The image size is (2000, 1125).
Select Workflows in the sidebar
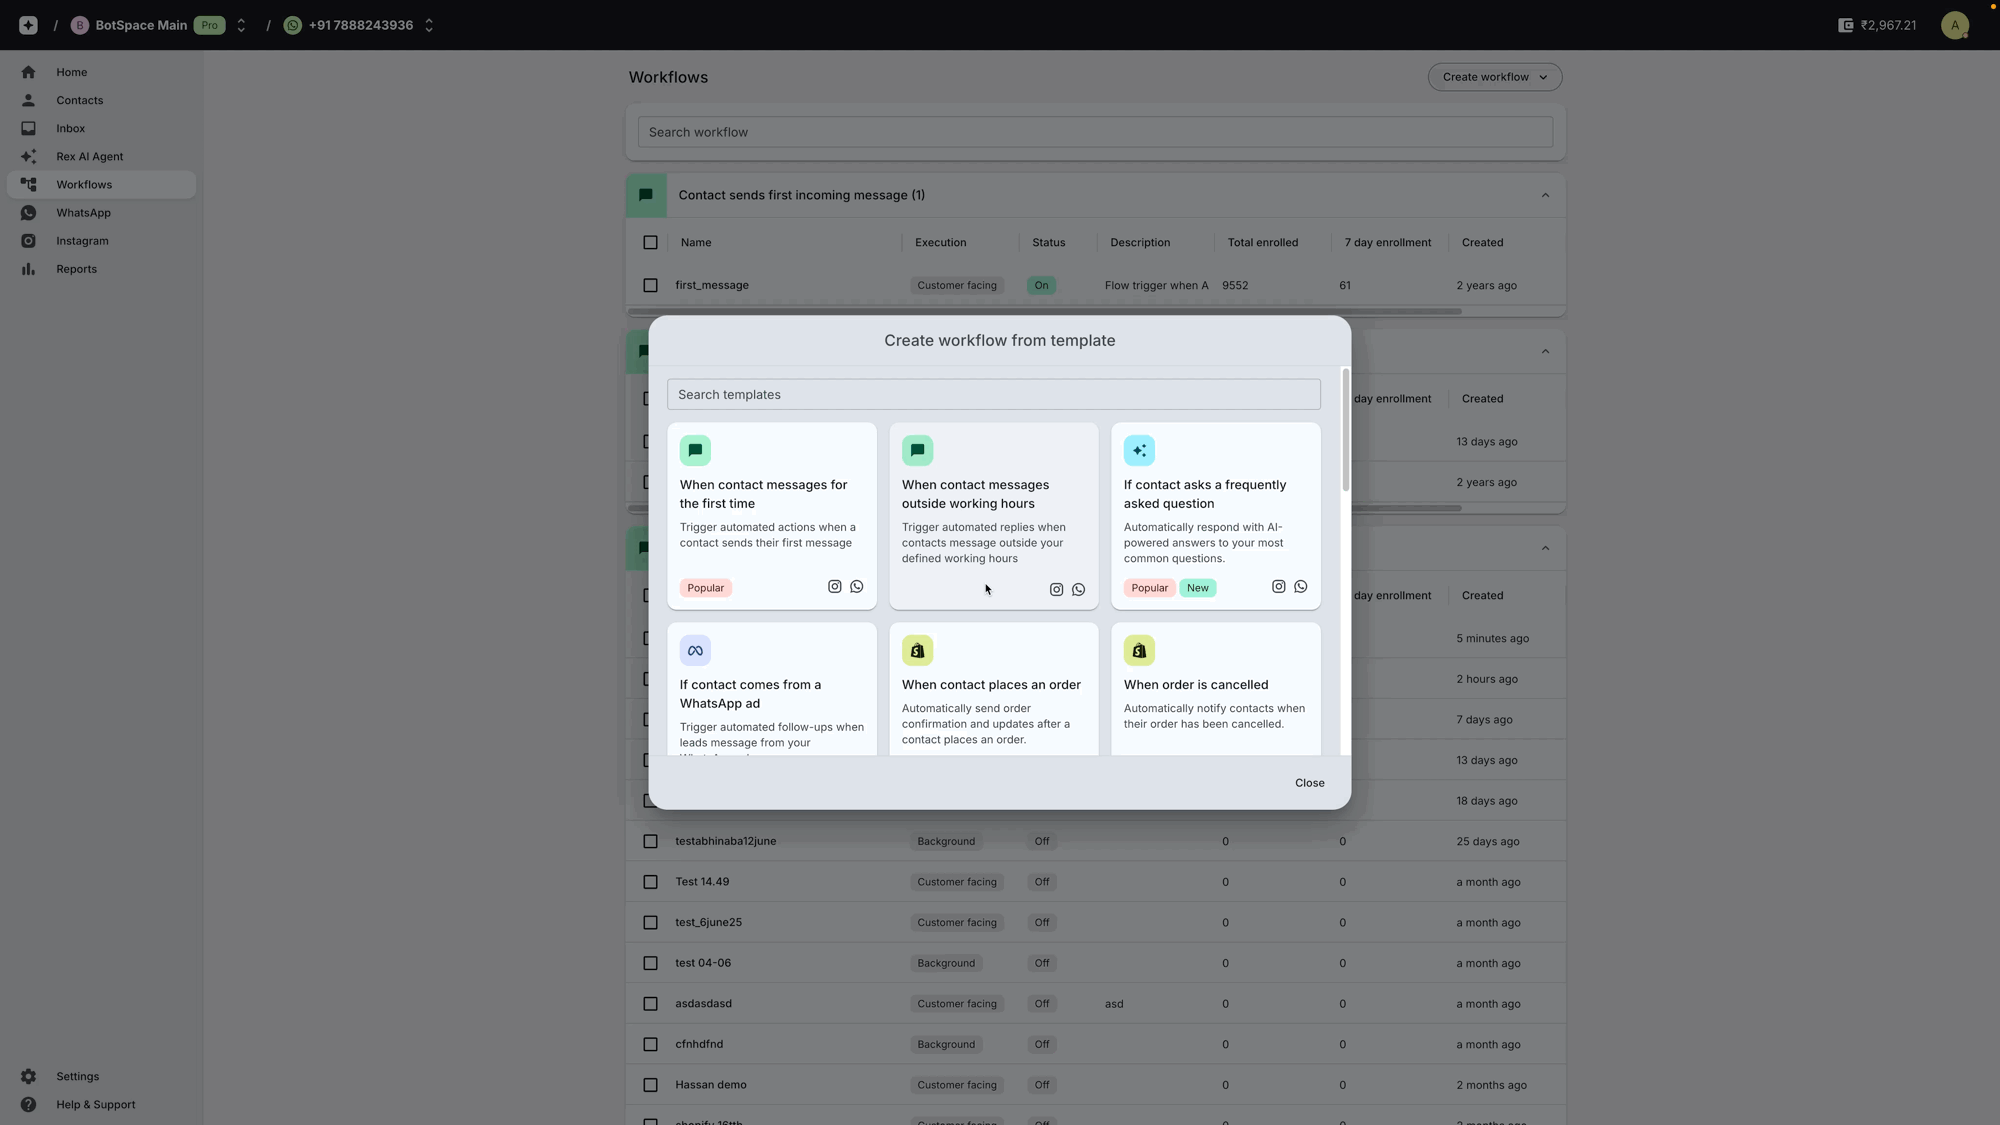[101, 185]
